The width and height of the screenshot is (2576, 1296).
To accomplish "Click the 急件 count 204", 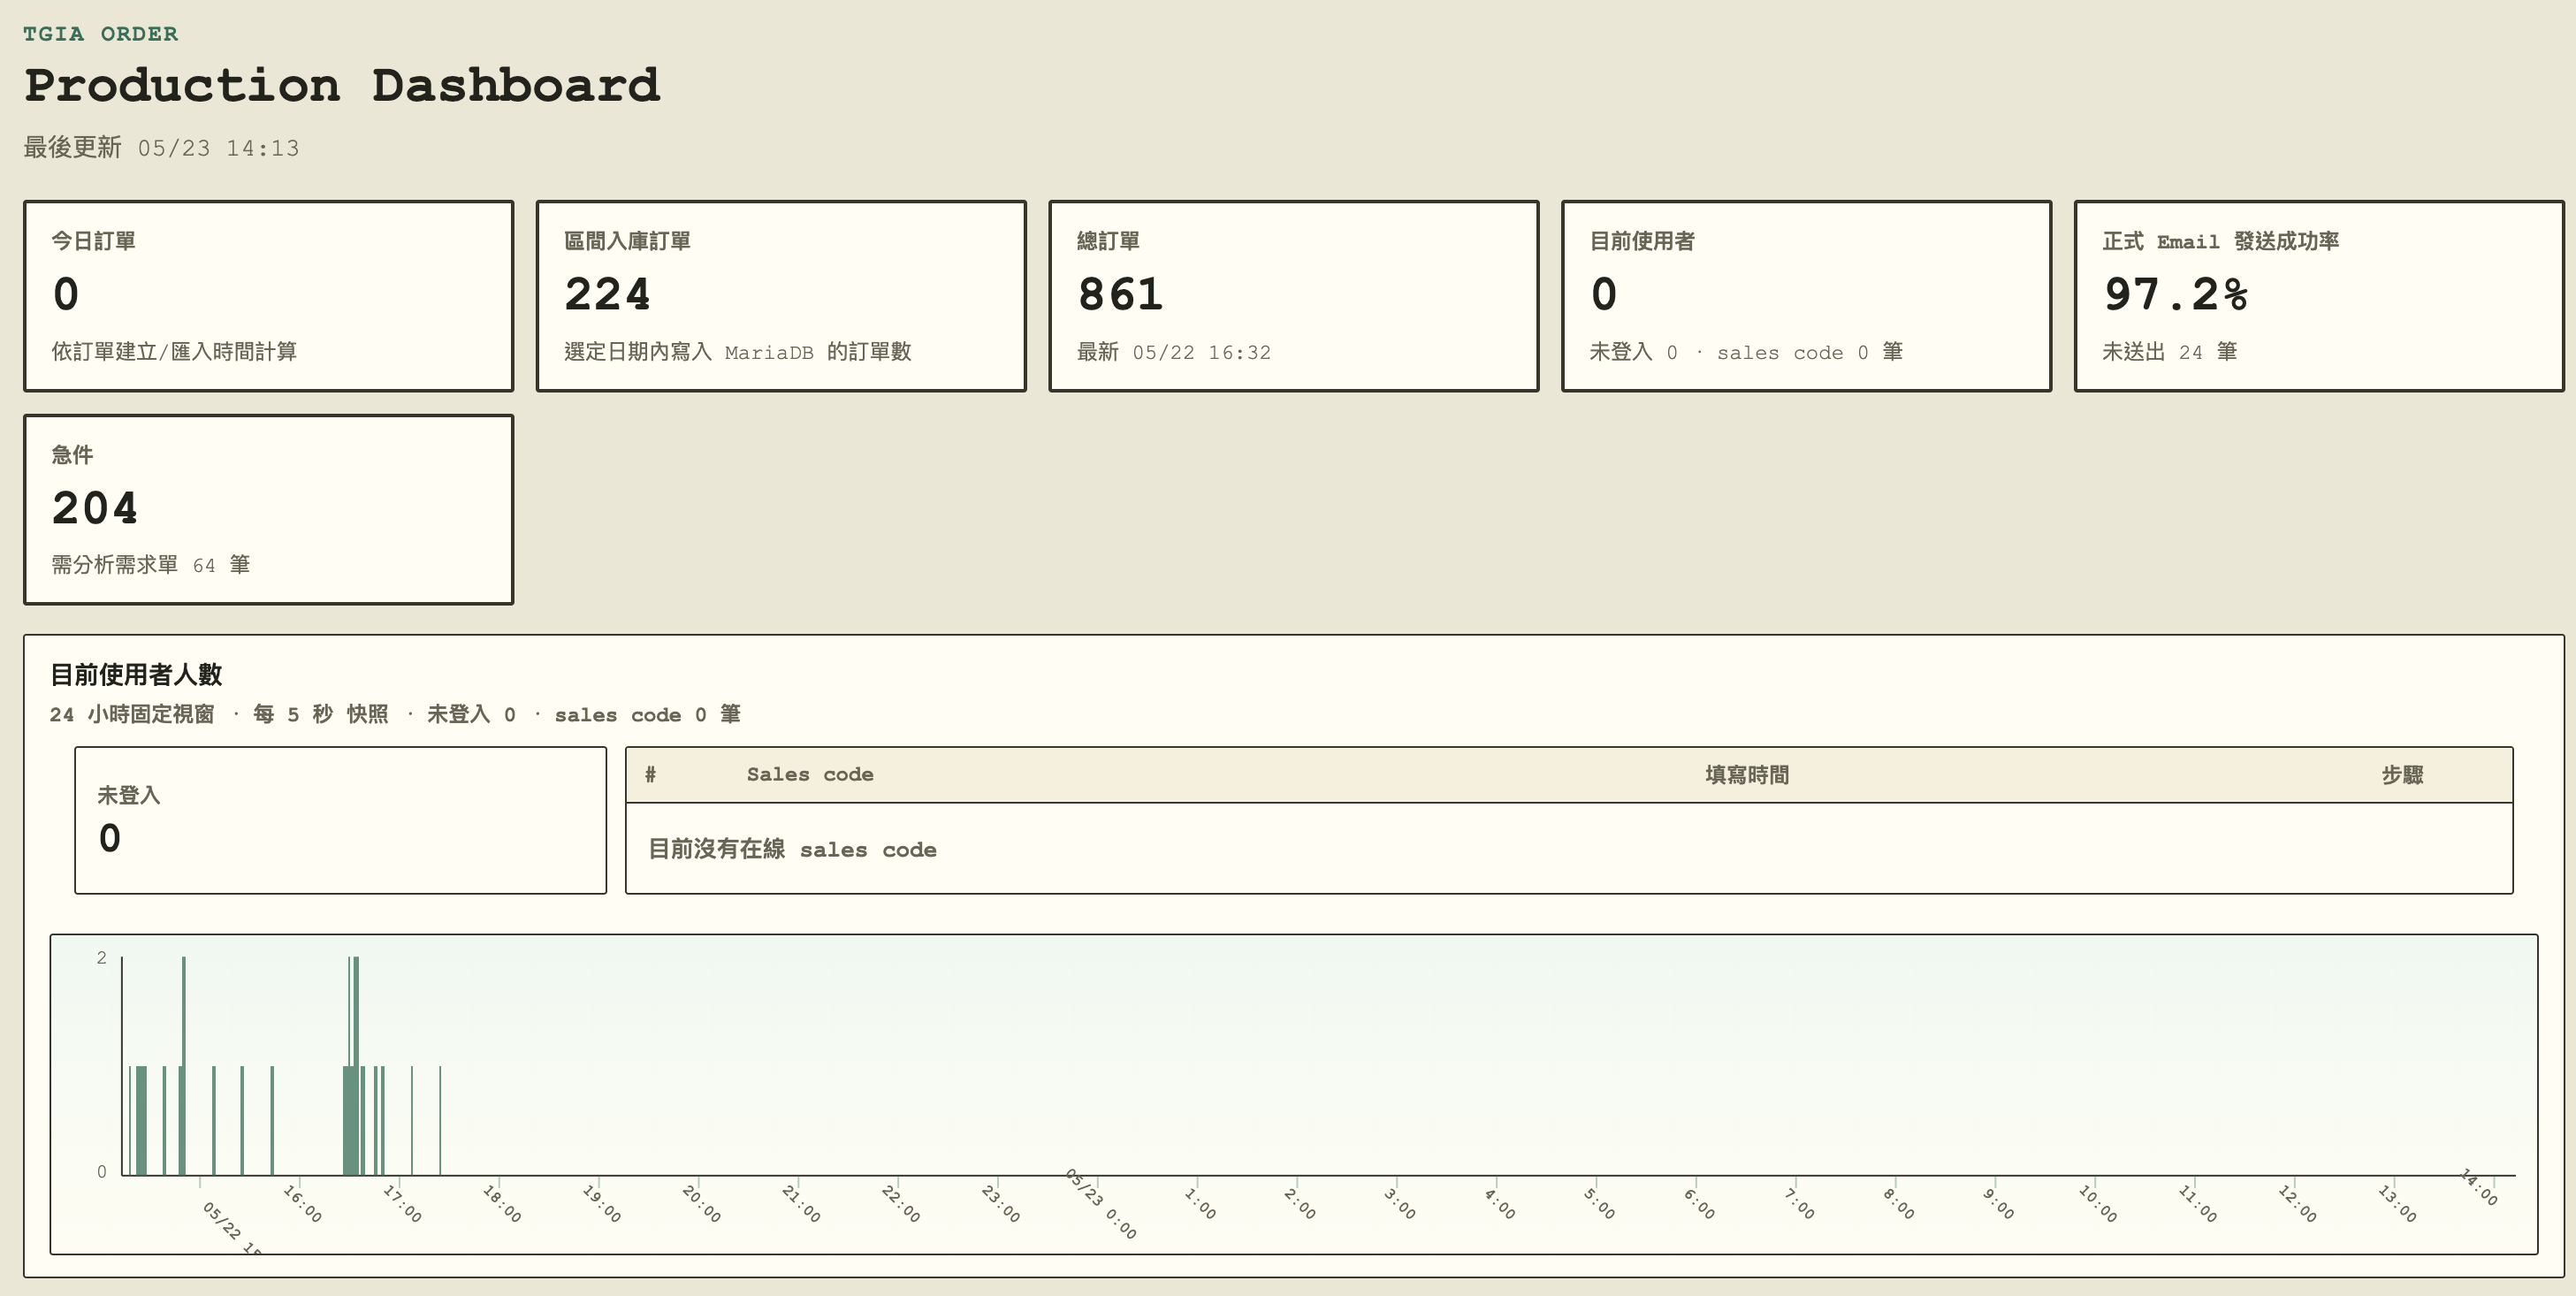I will pyautogui.click(x=95, y=508).
